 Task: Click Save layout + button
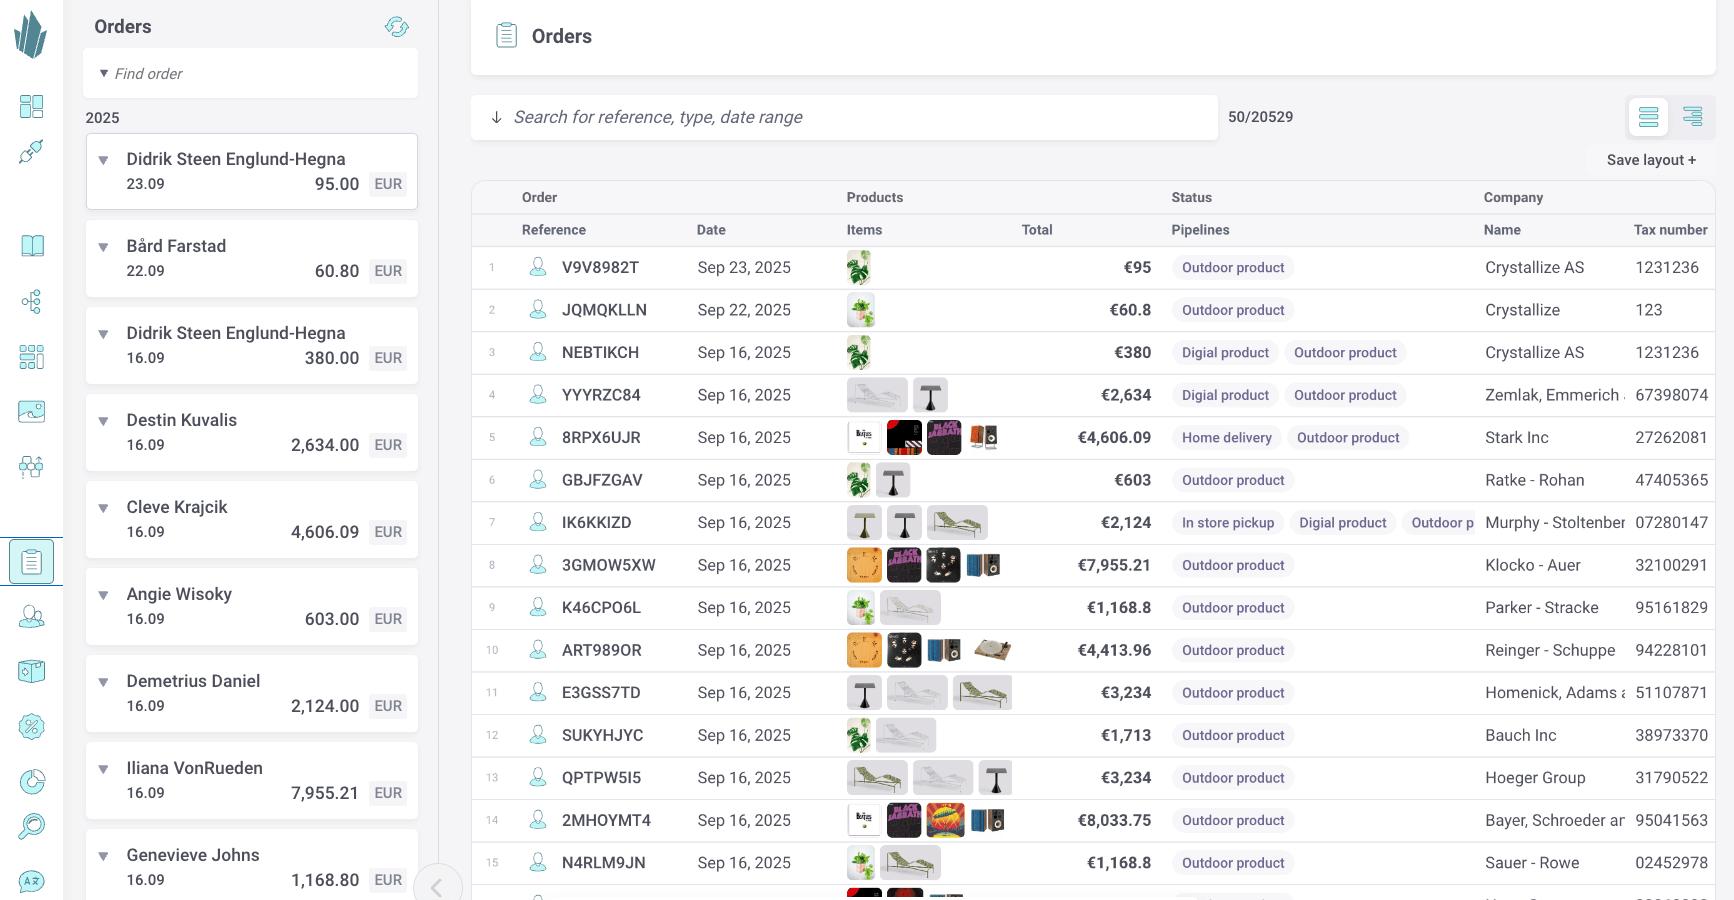pos(1651,160)
